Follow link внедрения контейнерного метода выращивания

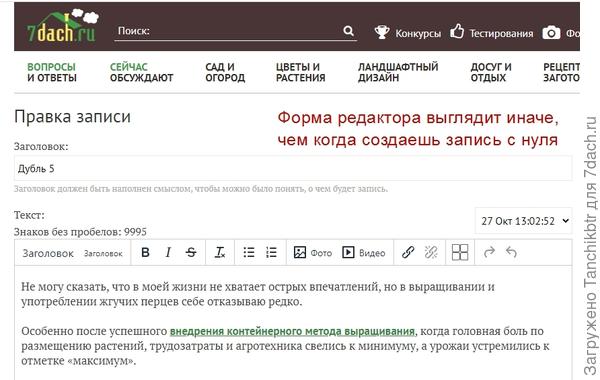coord(292,331)
